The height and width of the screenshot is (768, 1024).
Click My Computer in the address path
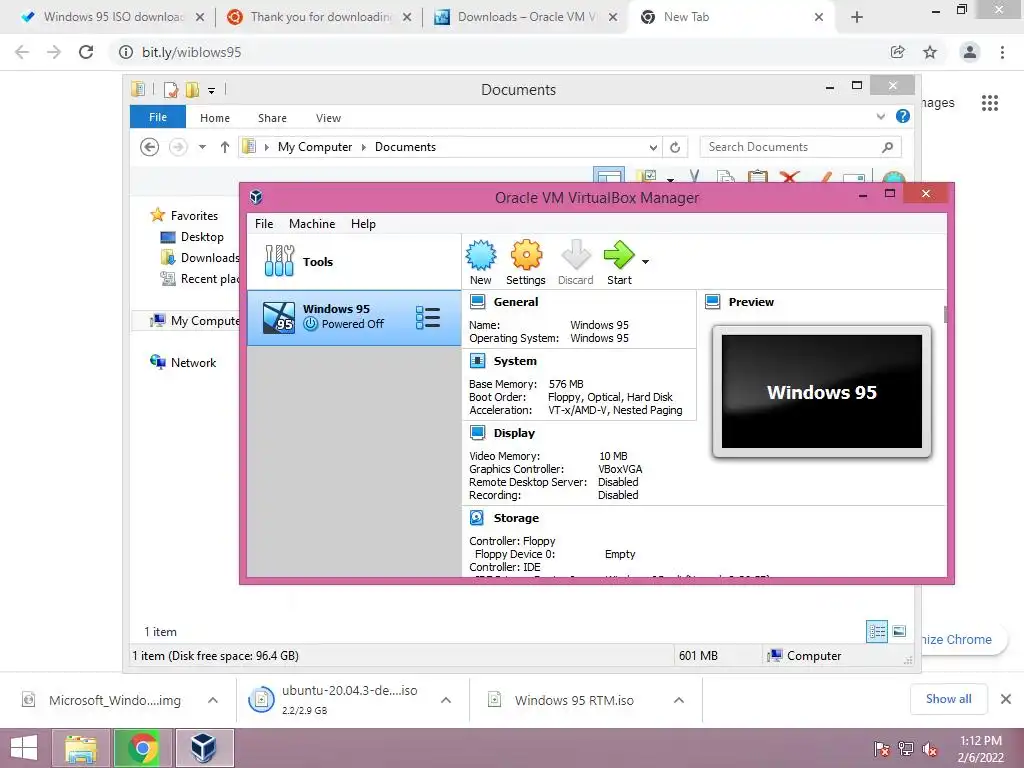[x=315, y=147]
